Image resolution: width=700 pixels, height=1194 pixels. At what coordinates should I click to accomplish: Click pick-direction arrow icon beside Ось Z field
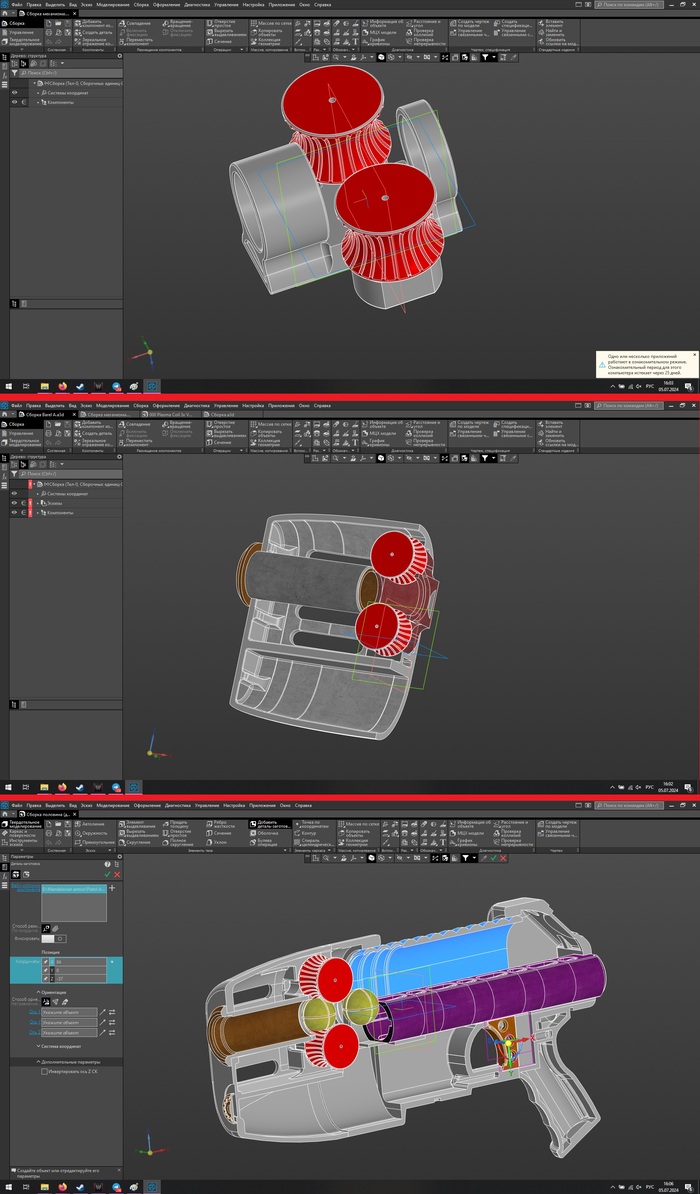(102, 1033)
